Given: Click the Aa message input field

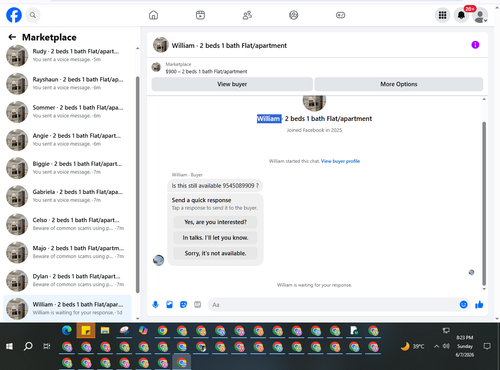Looking at the screenshot, I should 333,305.
